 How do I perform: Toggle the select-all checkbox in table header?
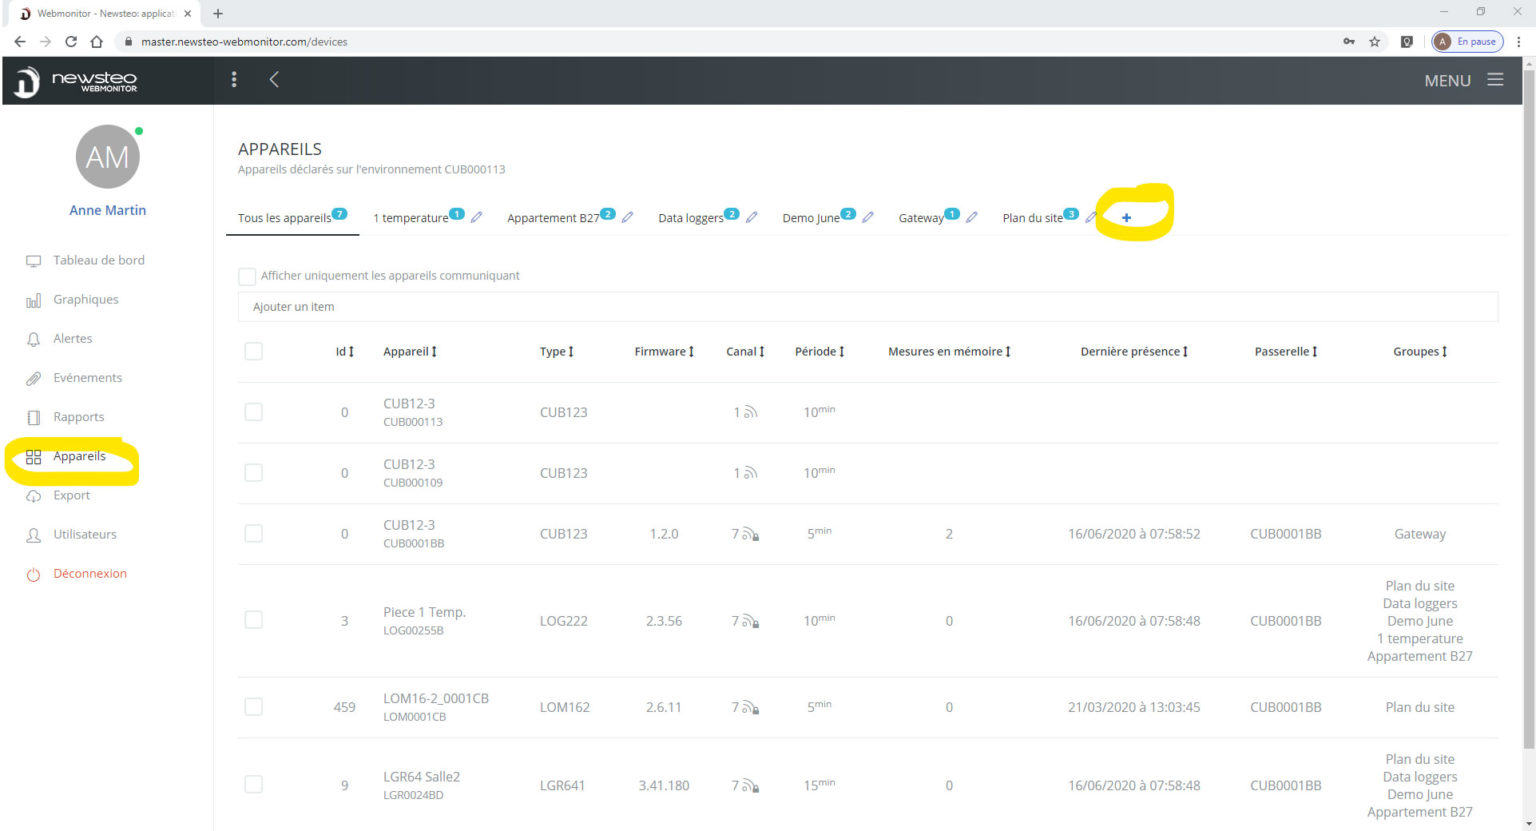pos(254,351)
